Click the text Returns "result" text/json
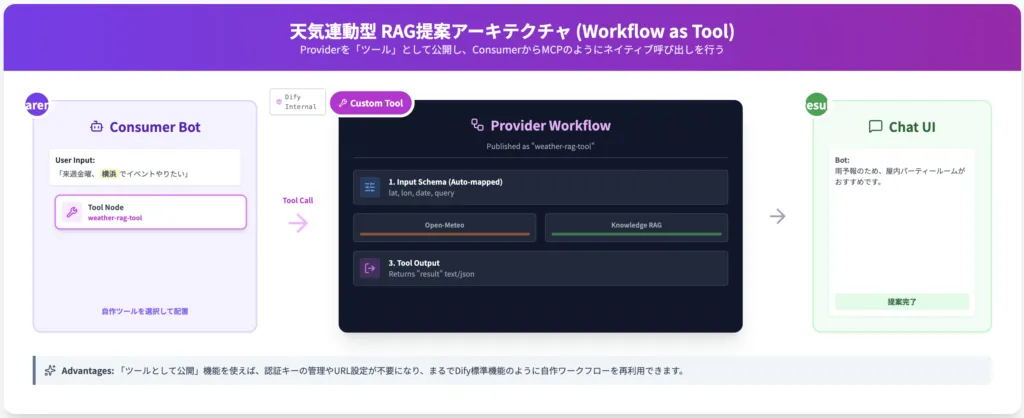 tap(432, 274)
